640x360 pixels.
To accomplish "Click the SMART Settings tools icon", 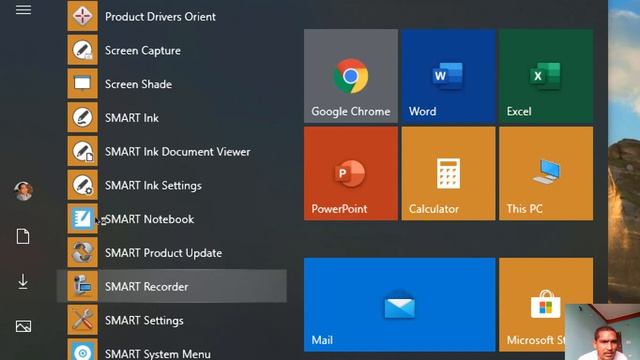I will [x=82, y=320].
